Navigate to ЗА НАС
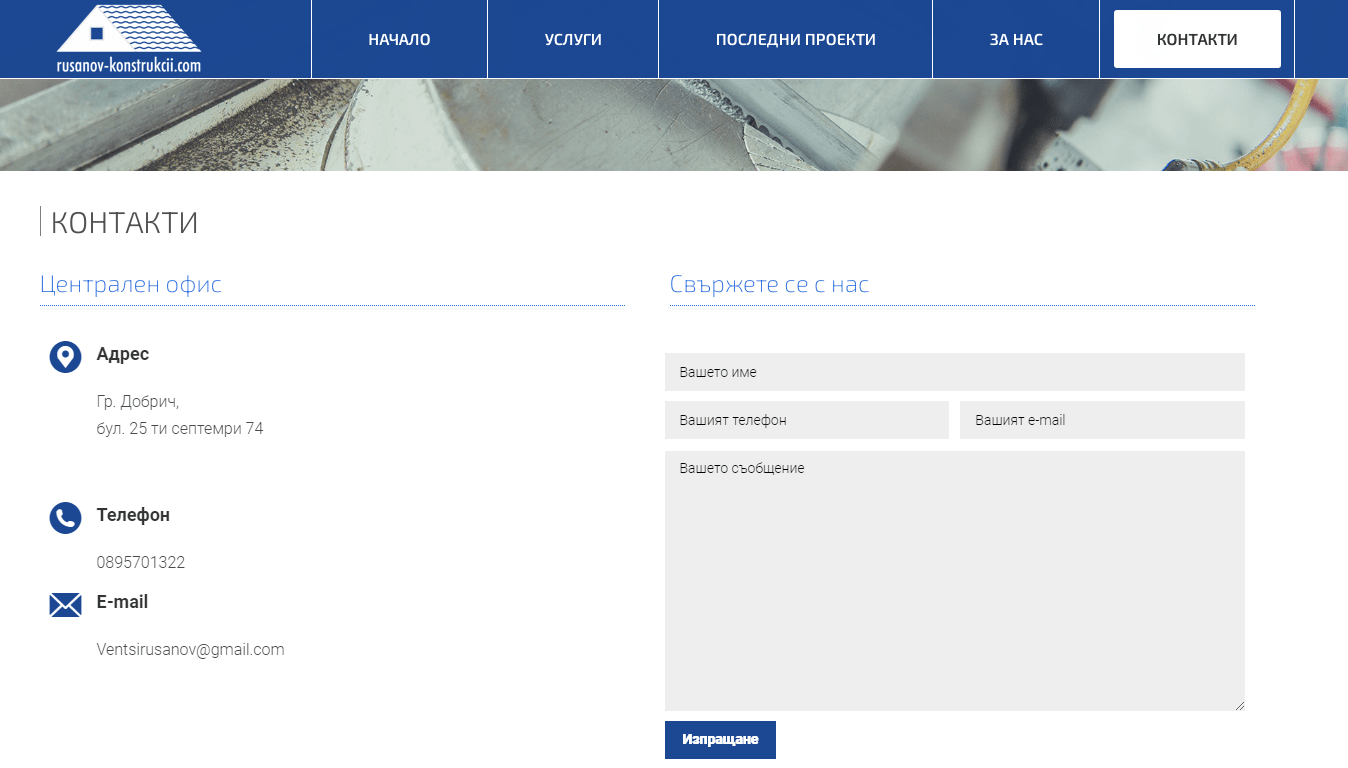 tap(1016, 40)
